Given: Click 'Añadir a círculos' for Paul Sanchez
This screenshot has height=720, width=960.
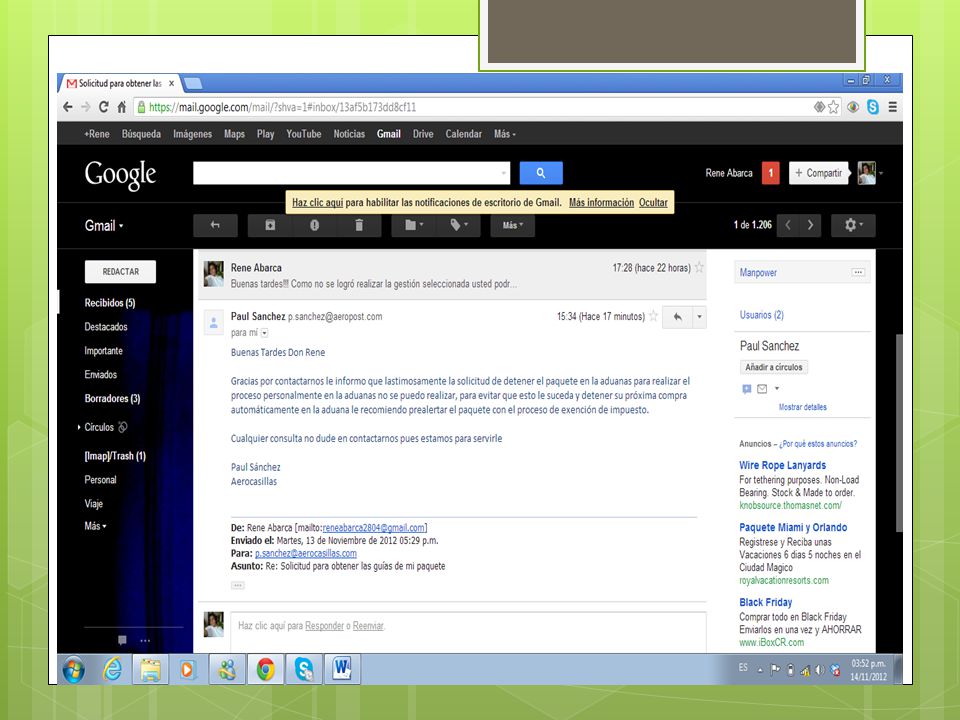Looking at the screenshot, I should [774, 367].
